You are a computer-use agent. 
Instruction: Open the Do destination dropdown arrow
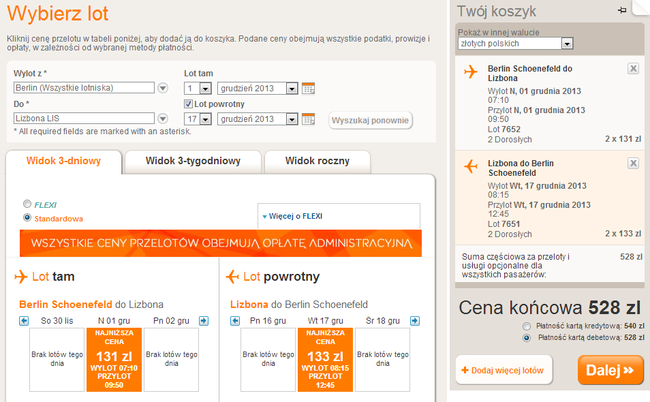pyautogui.click(x=163, y=119)
